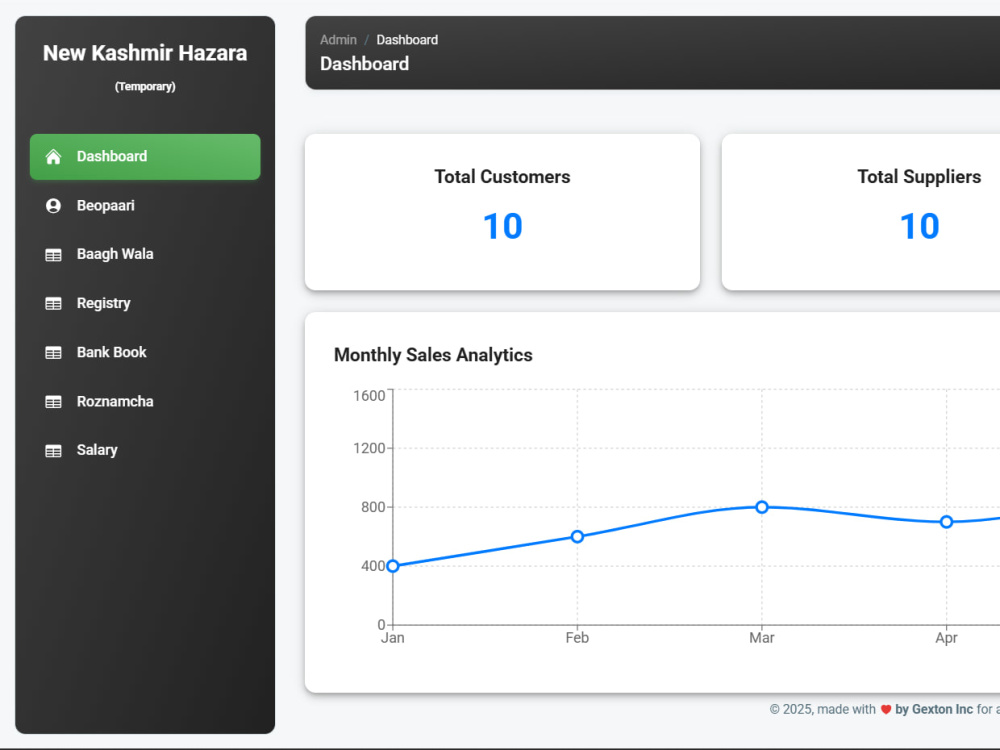Click the customers count value 10

click(x=503, y=226)
